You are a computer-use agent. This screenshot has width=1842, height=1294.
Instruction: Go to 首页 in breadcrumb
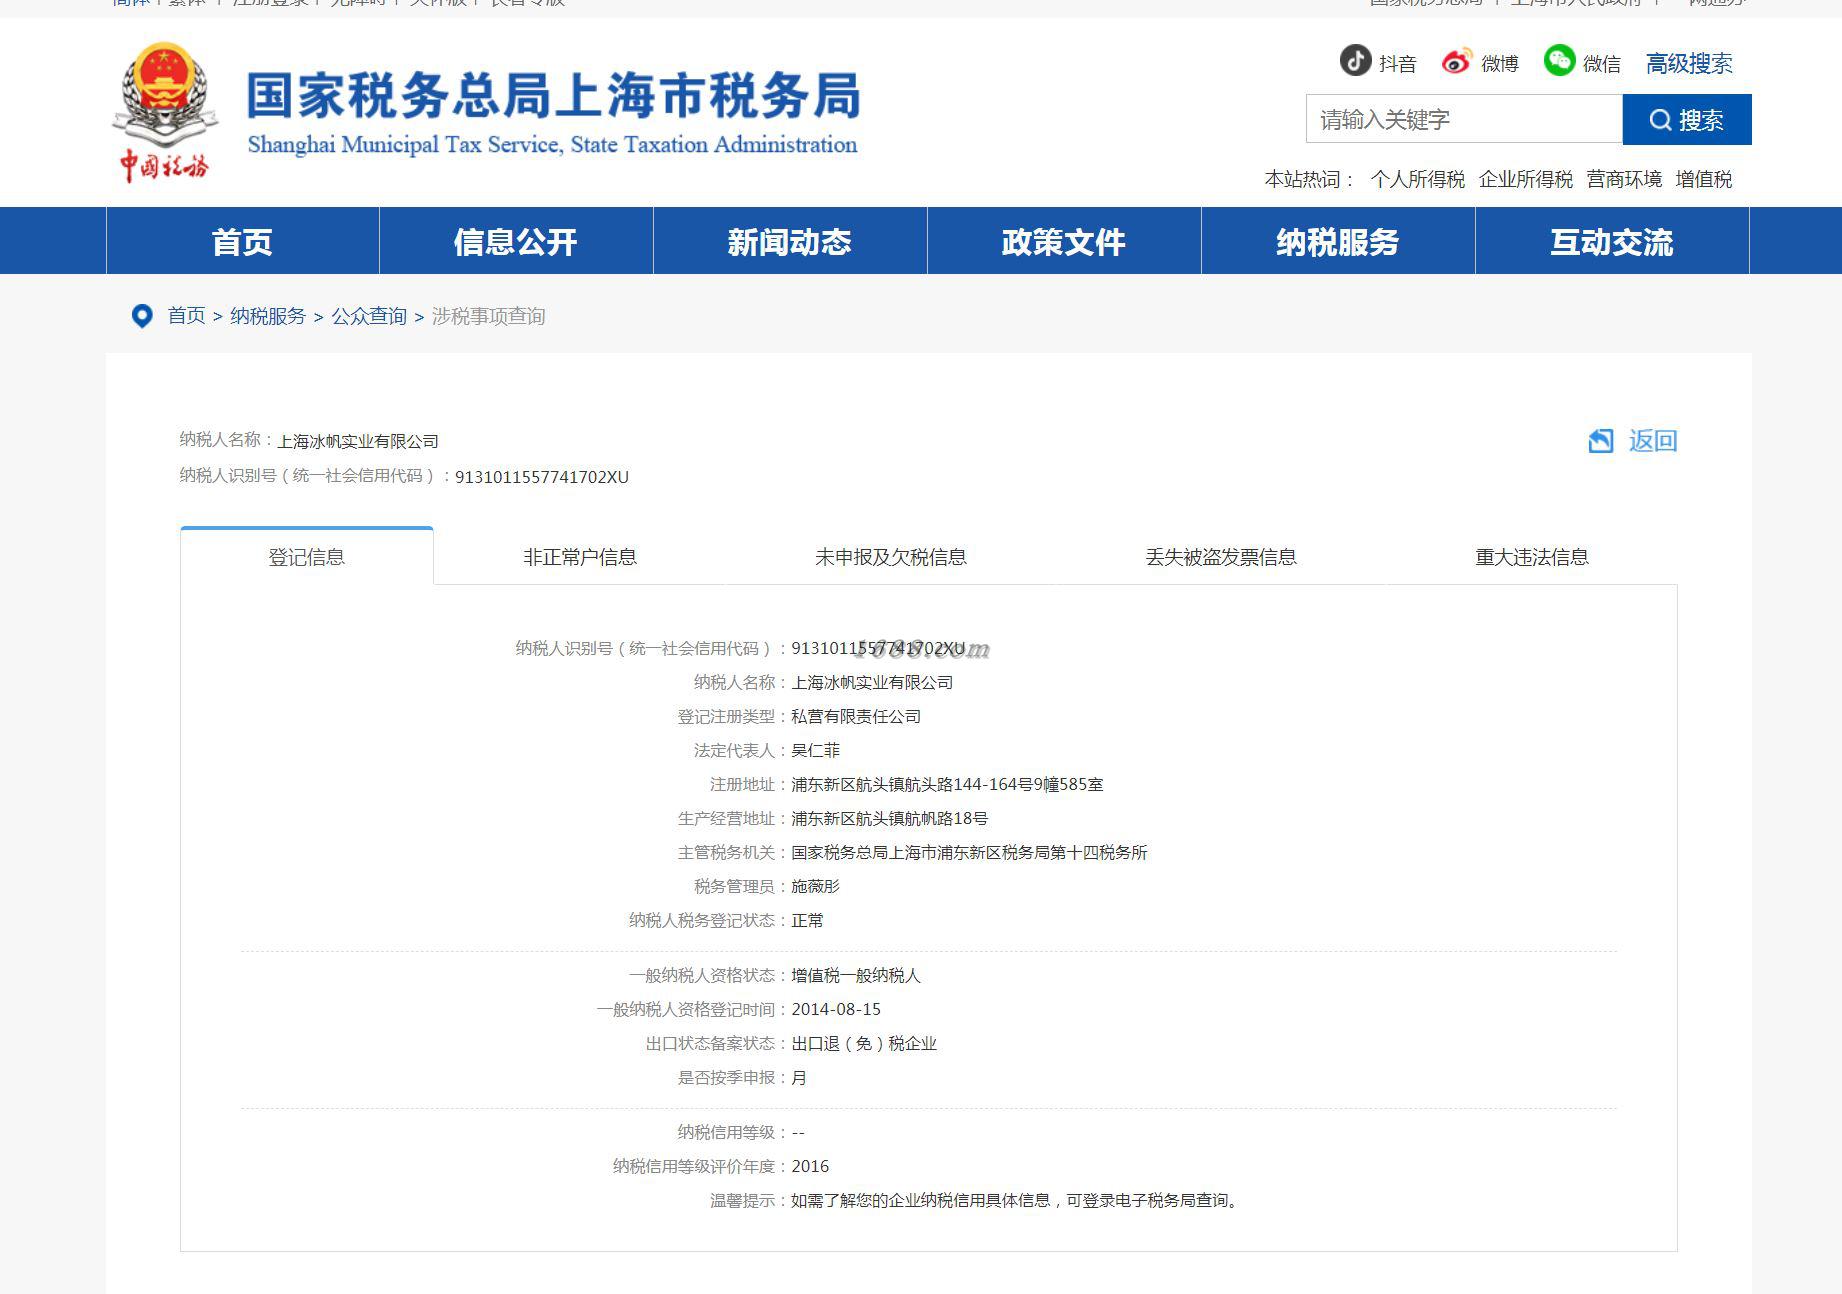pyautogui.click(x=186, y=316)
